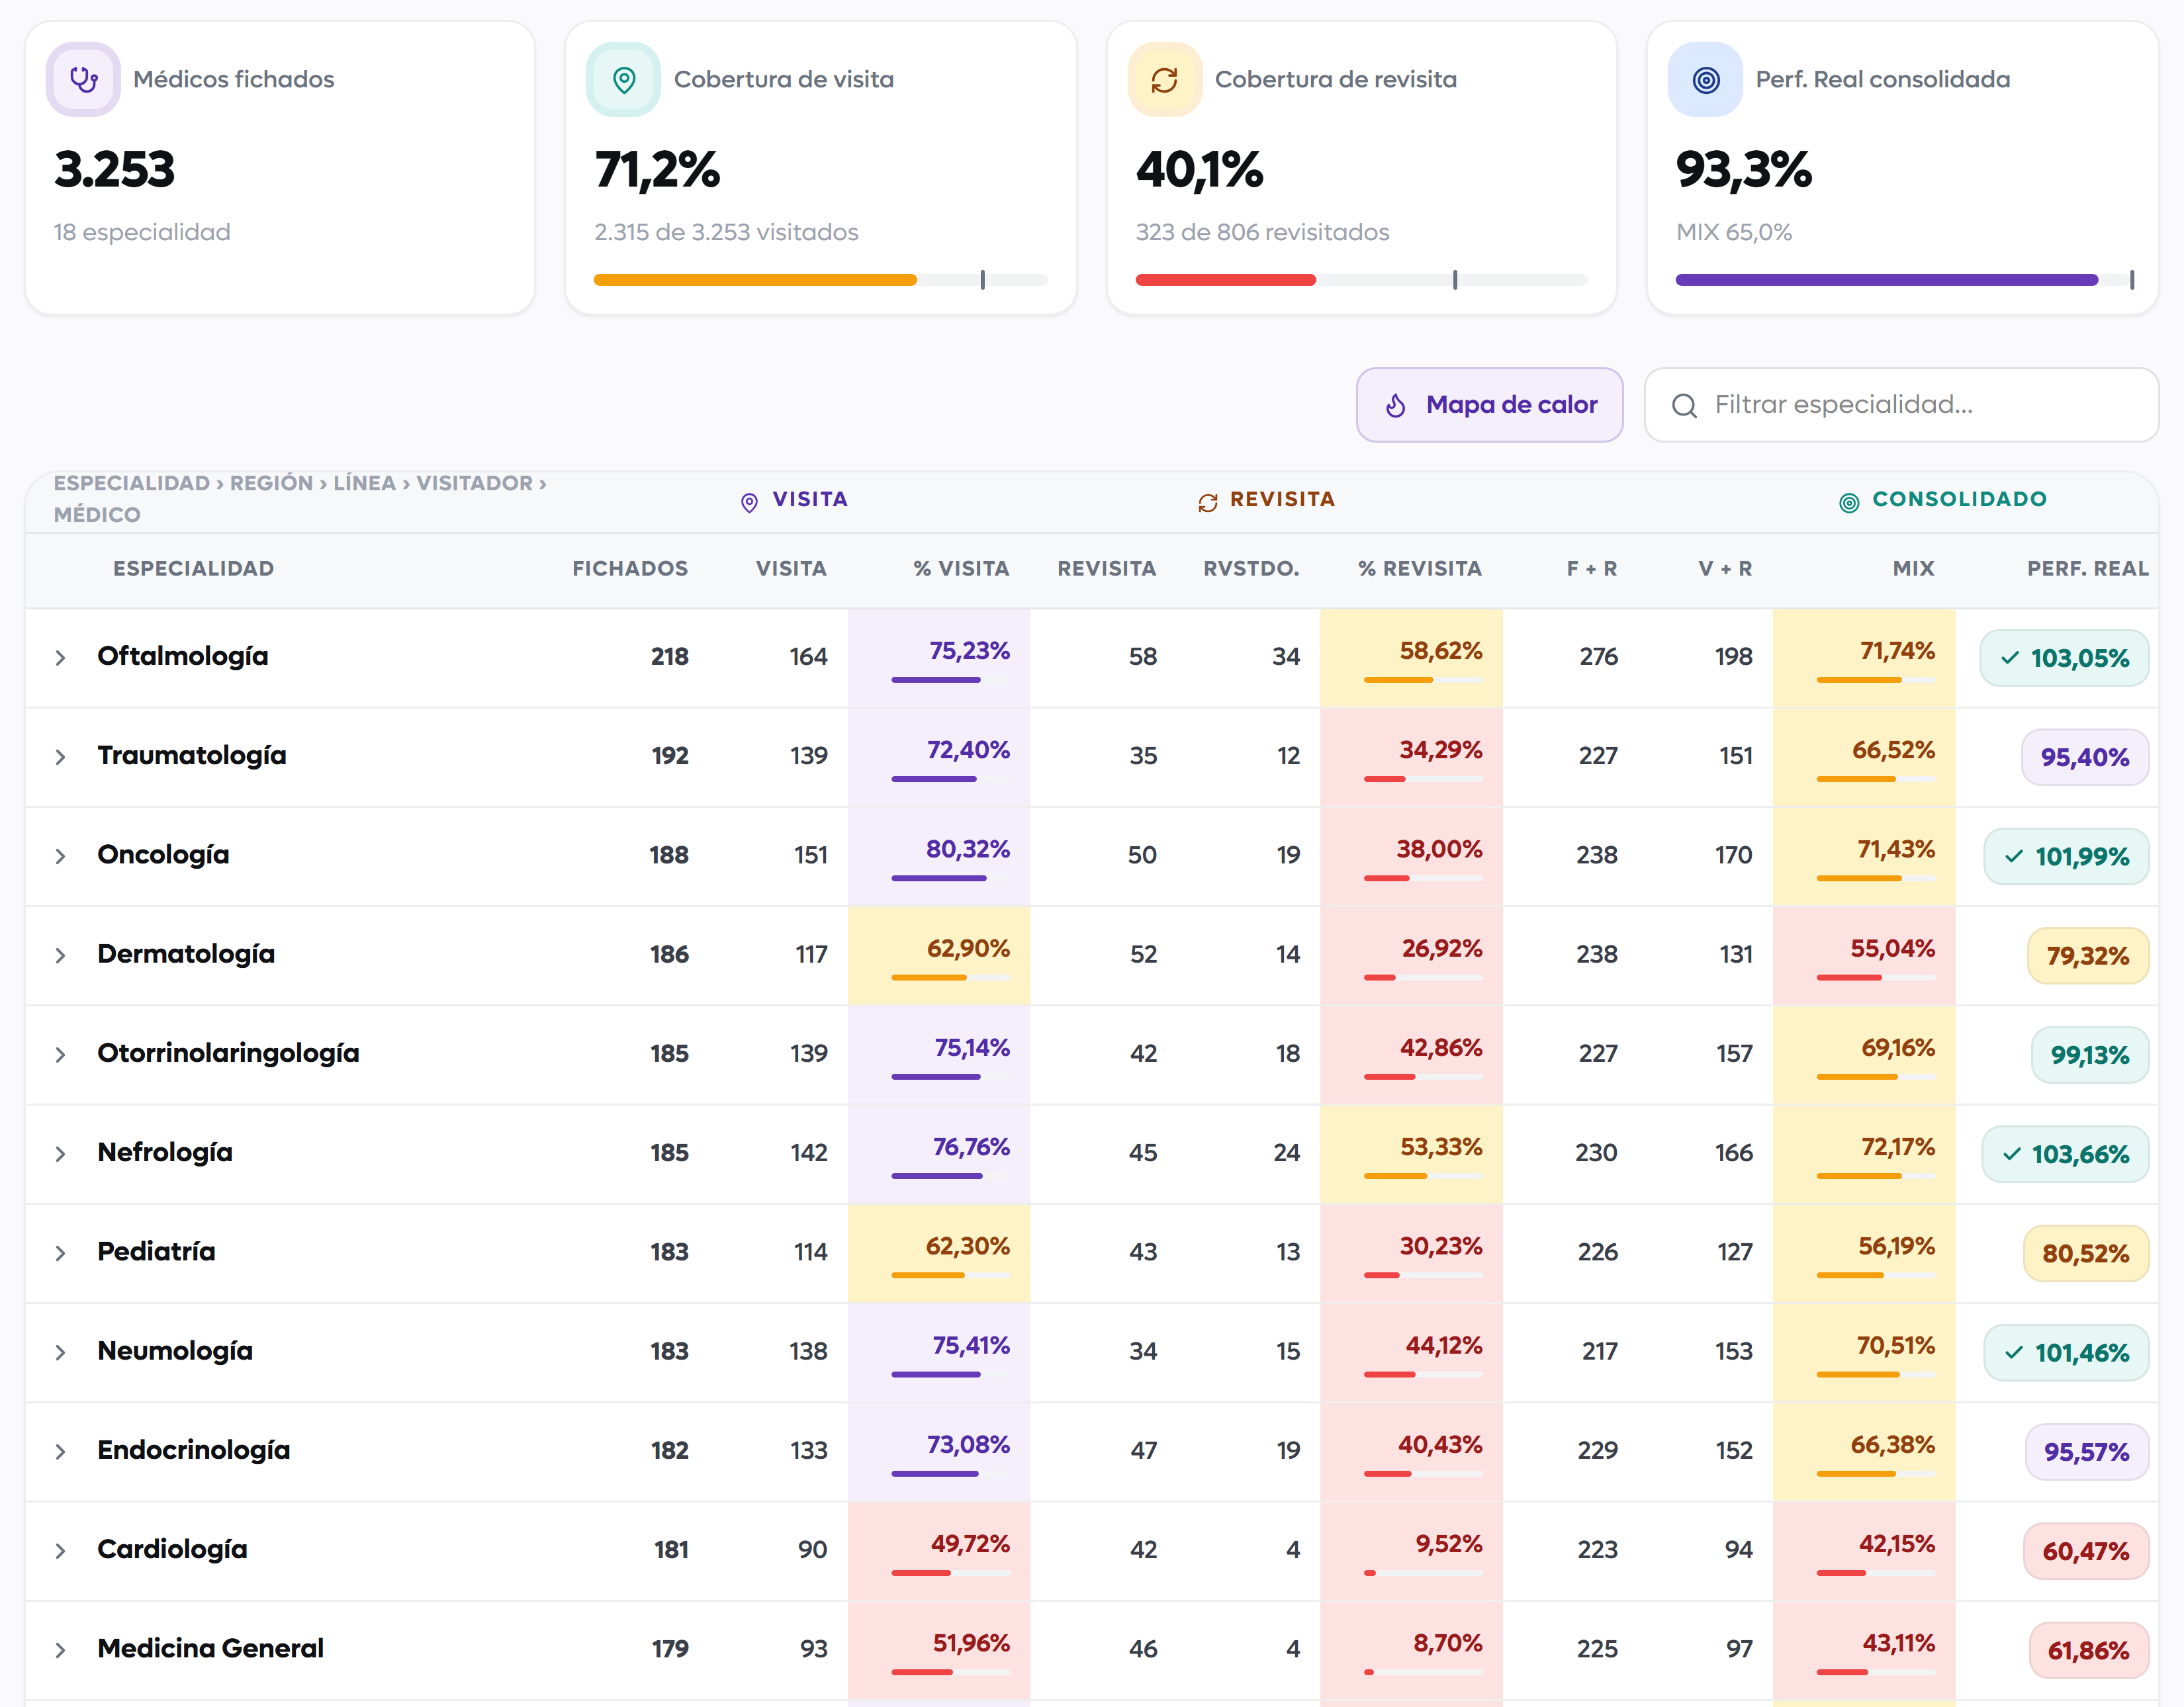Expand the Otorrinolaringología row
Screen dimensions: 2184x1707
[x=60, y=1054]
